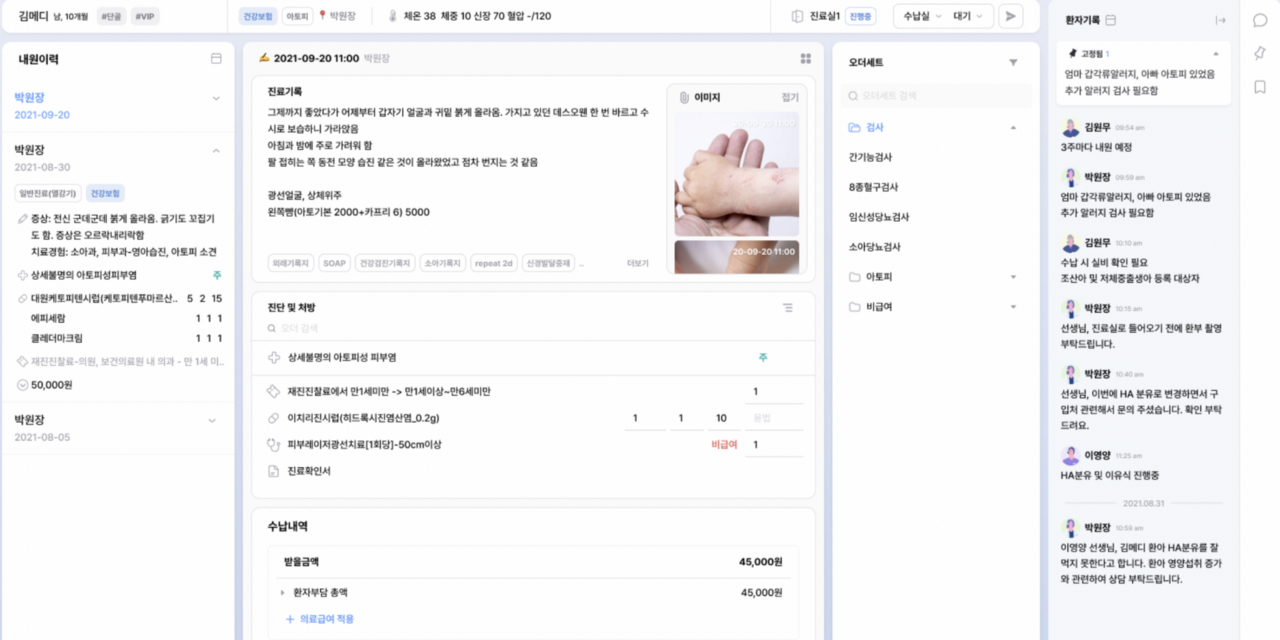Click the document icon beside 진료확인서
The image size is (1280, 640).
tap(274, 471)
